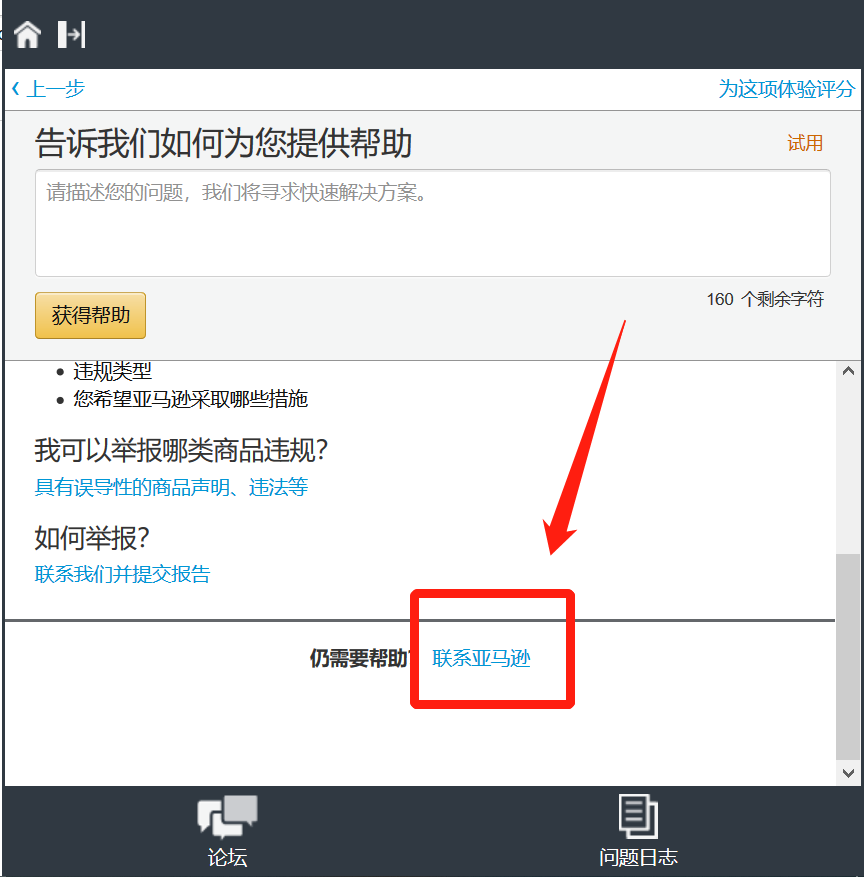Focus the problem description text box
This screenshot has width=864, height=877.
432,223
